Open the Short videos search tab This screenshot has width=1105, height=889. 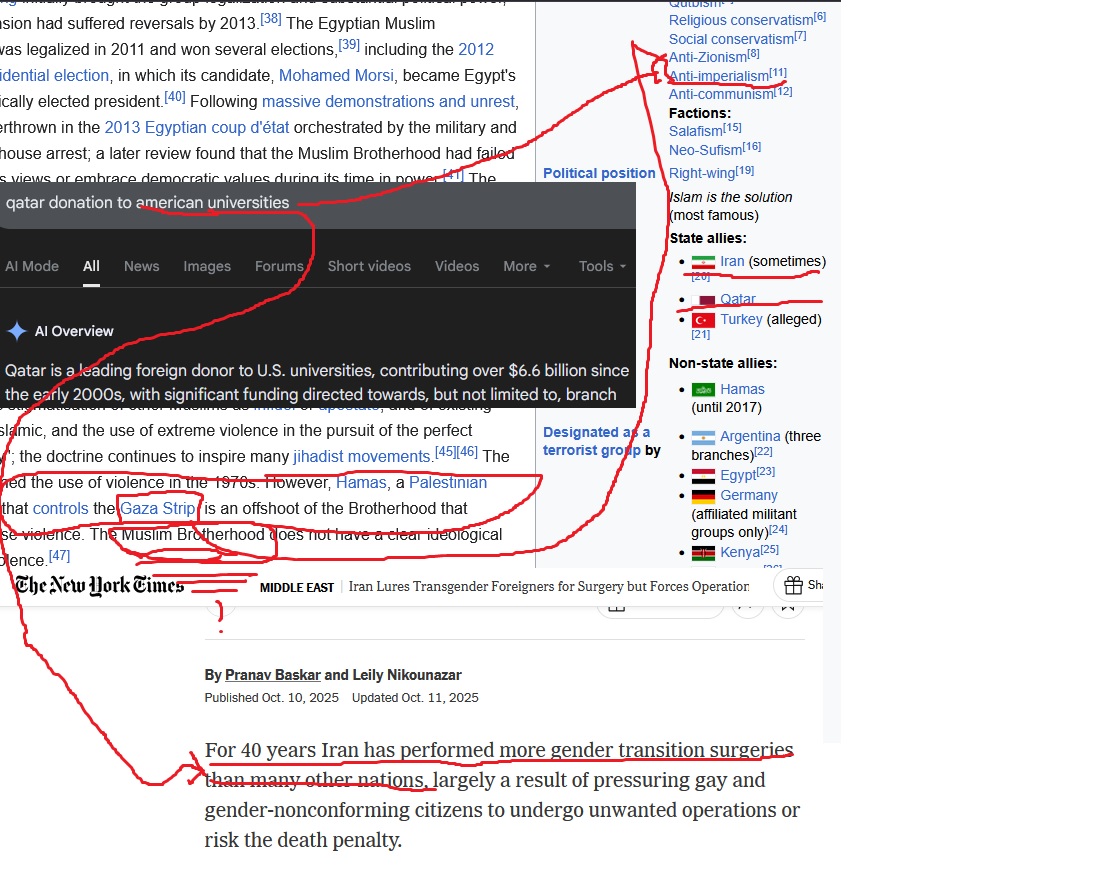(x=369, y=266)
